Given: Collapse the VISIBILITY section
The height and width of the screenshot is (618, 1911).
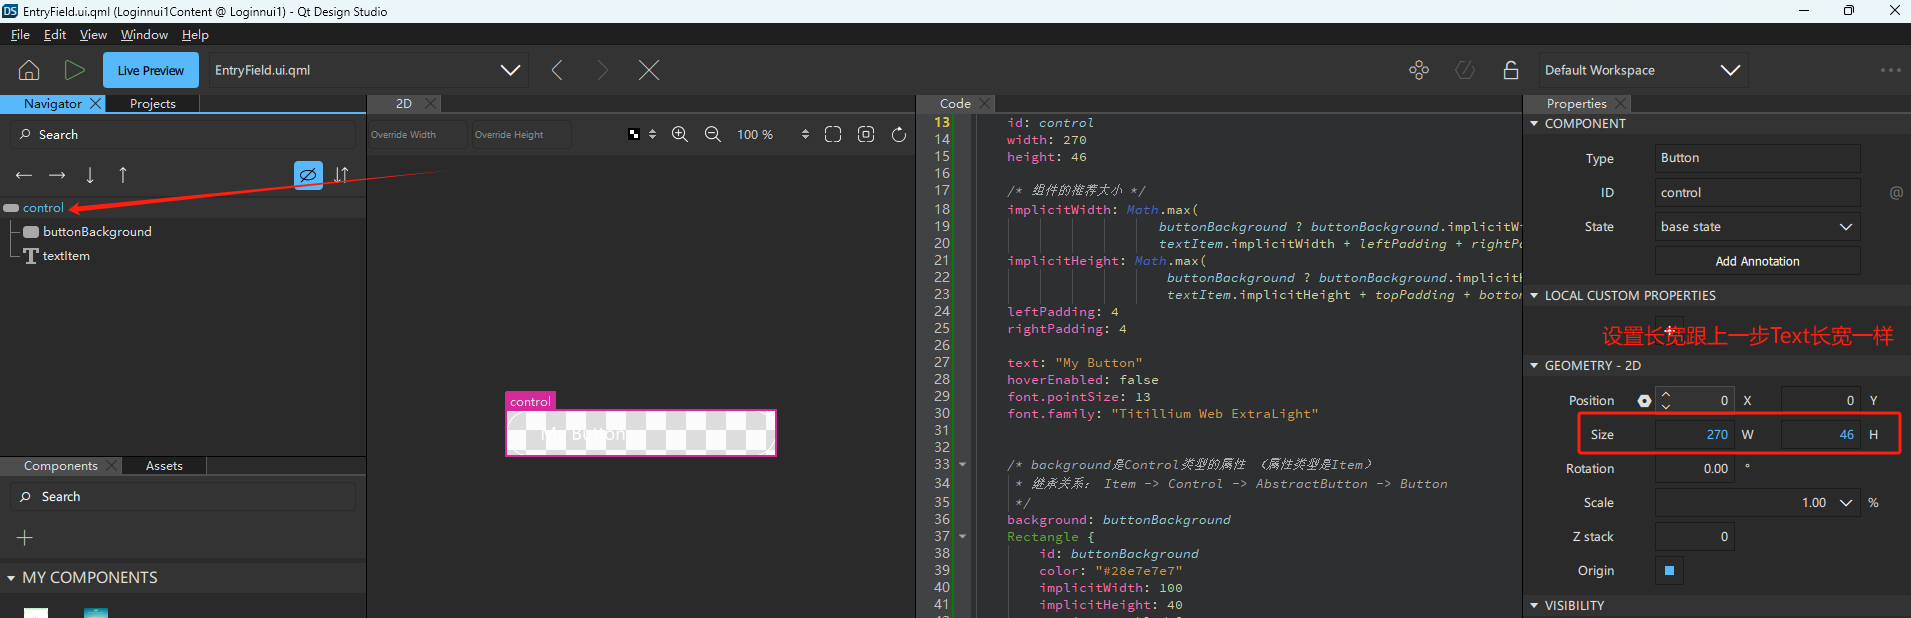Looking at the screenshot, I should (1534, 605).
